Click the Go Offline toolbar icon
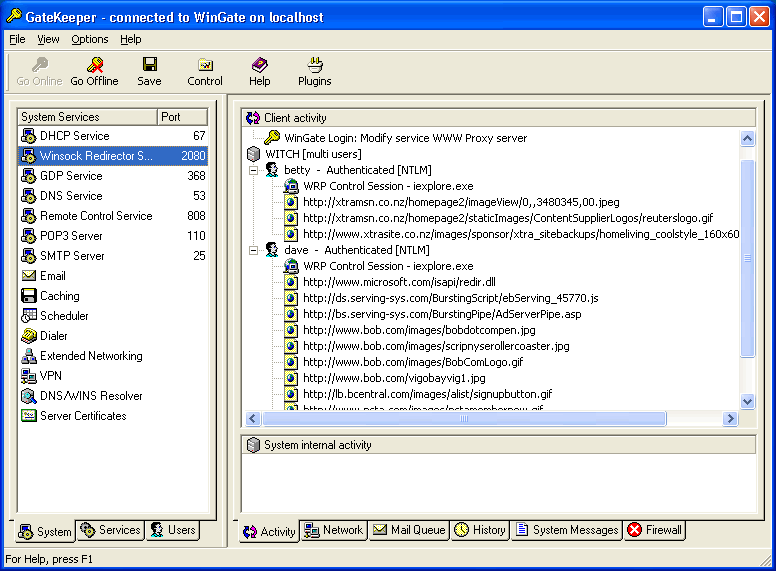The image size is (776, 571). coord(95,65)
